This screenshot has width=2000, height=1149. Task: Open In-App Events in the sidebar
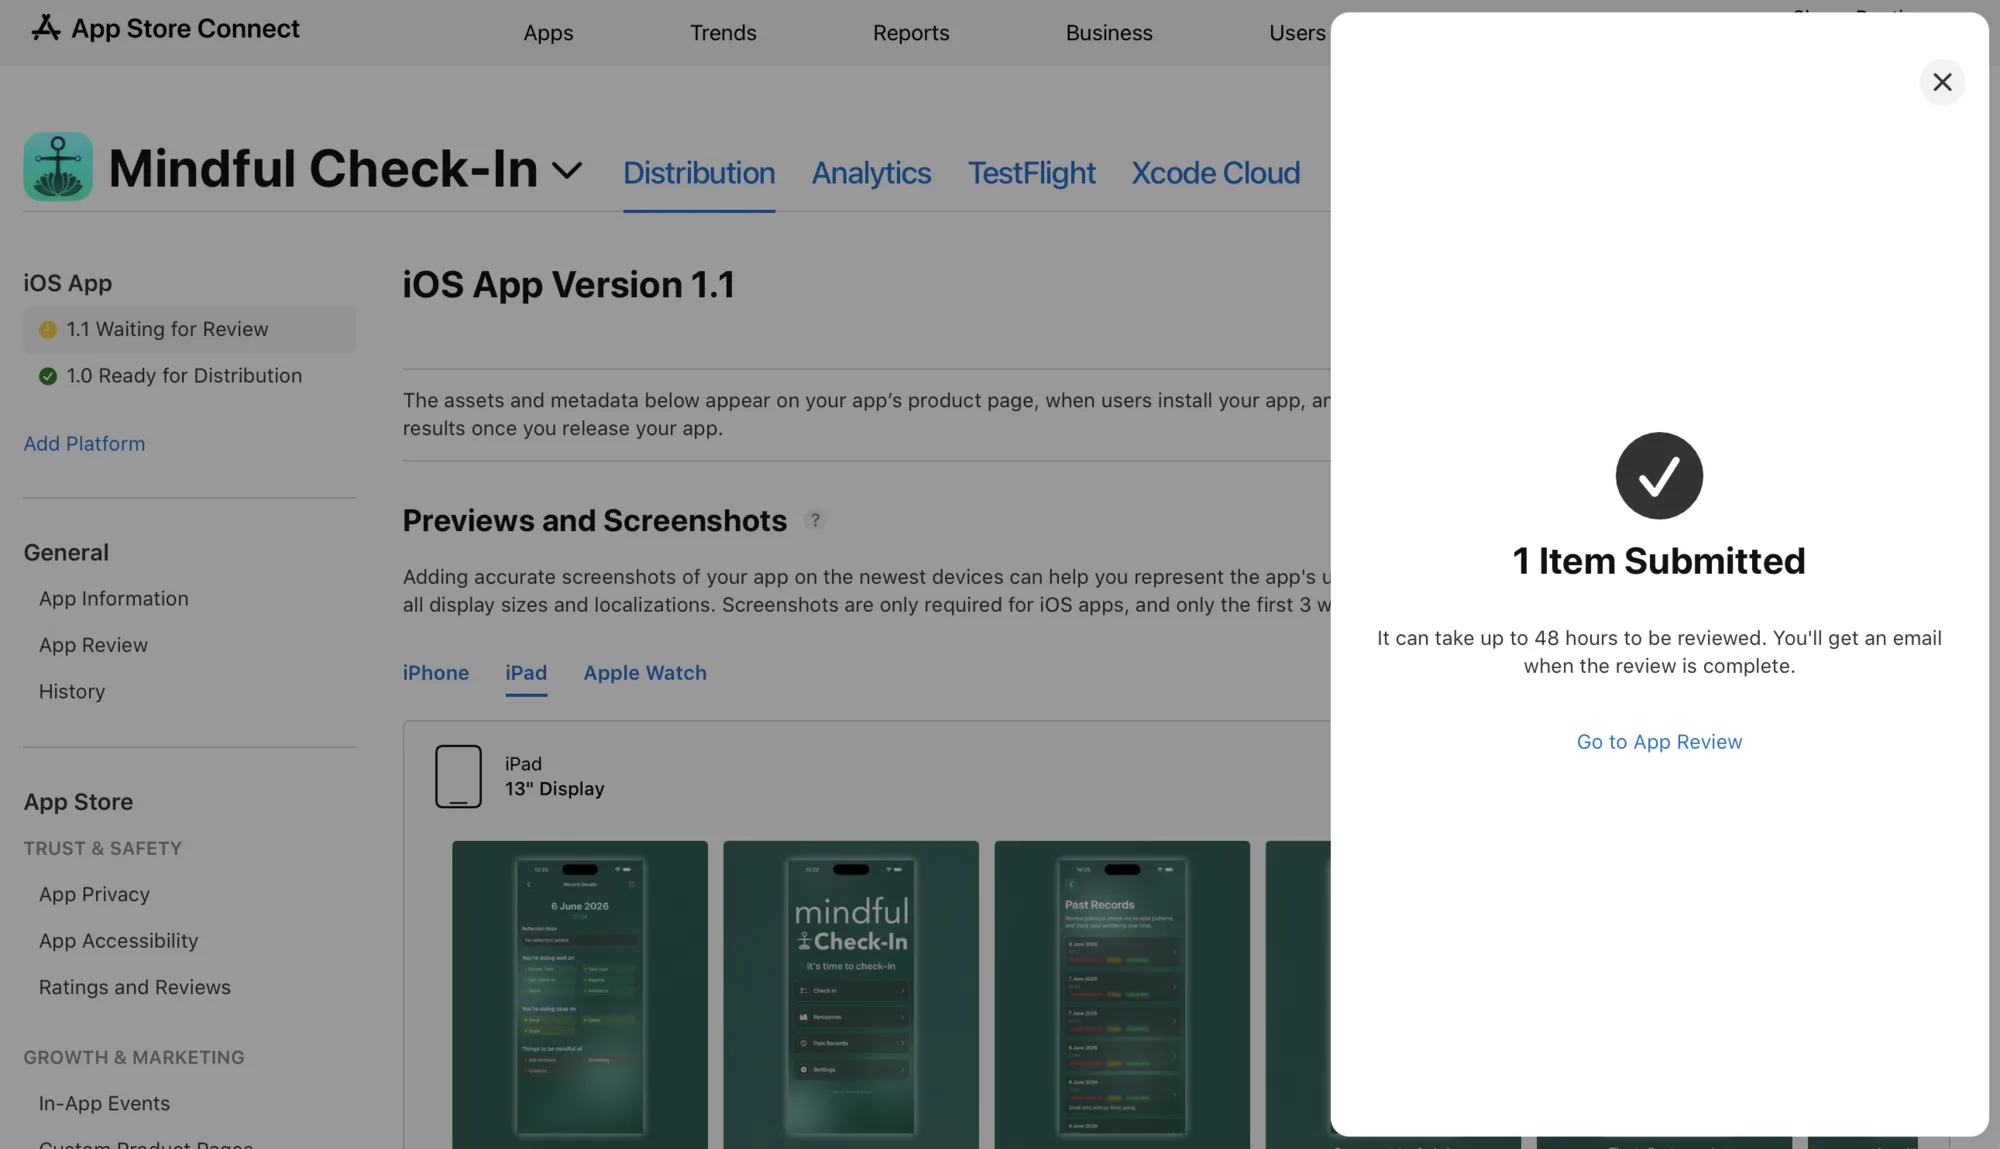(104, 1104)
